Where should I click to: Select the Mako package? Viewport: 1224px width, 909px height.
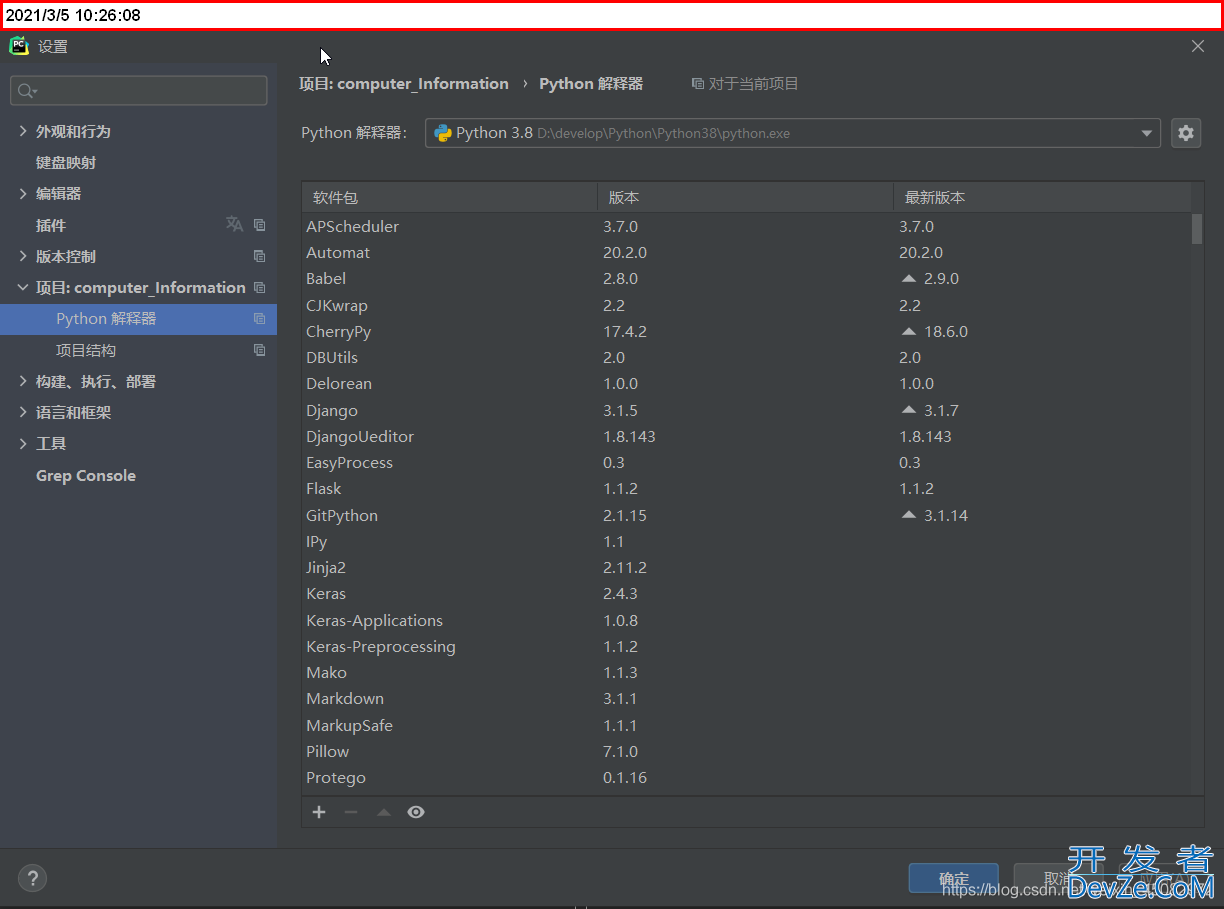coord(746,672)
